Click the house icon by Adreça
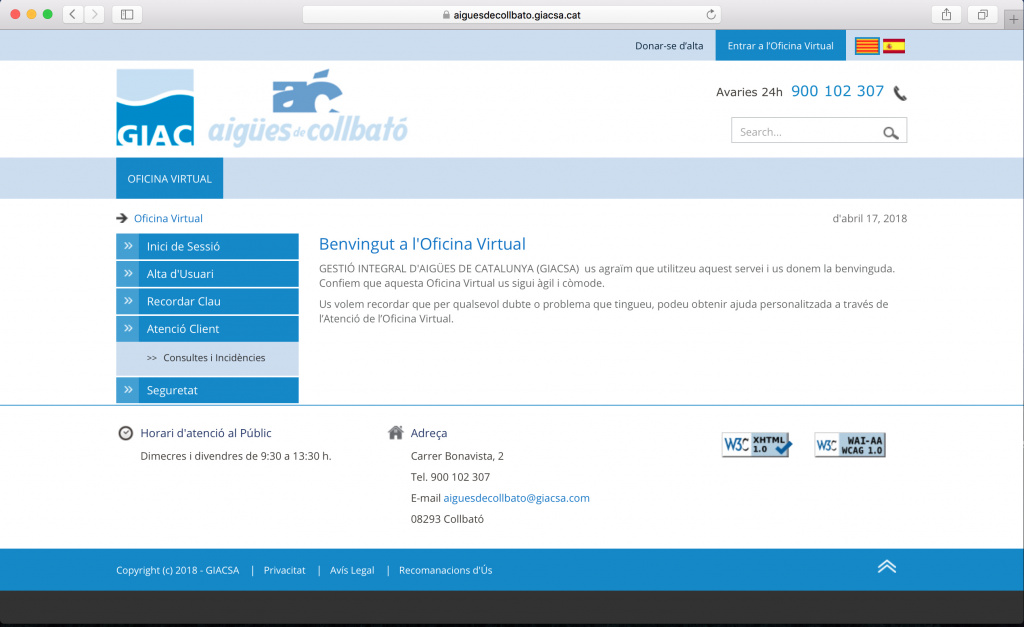1024x627 pixels. coord(395,432)
